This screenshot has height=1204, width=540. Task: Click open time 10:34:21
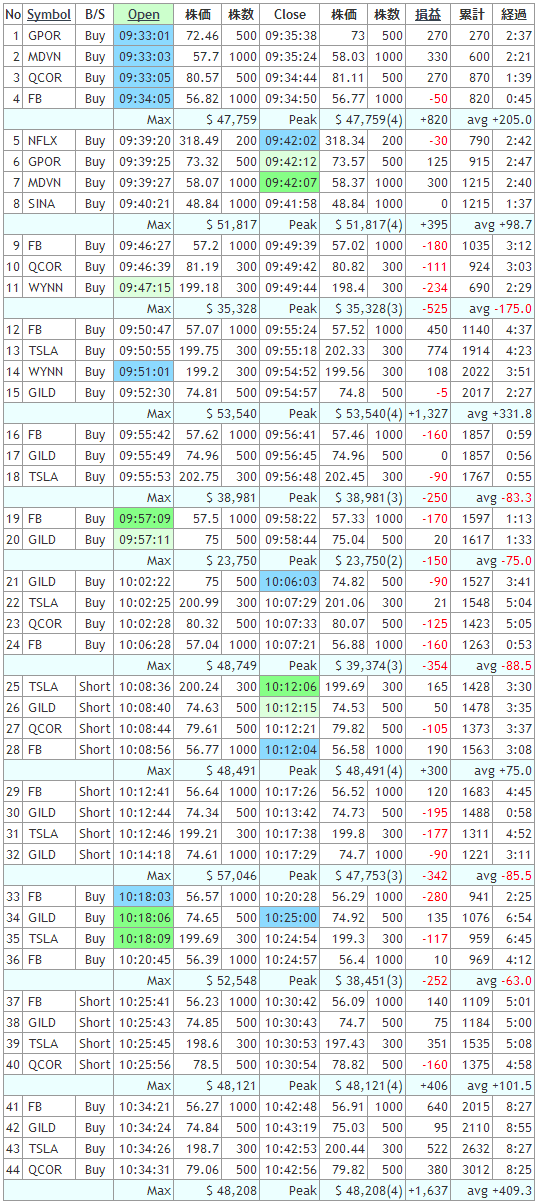(144, 1107)
